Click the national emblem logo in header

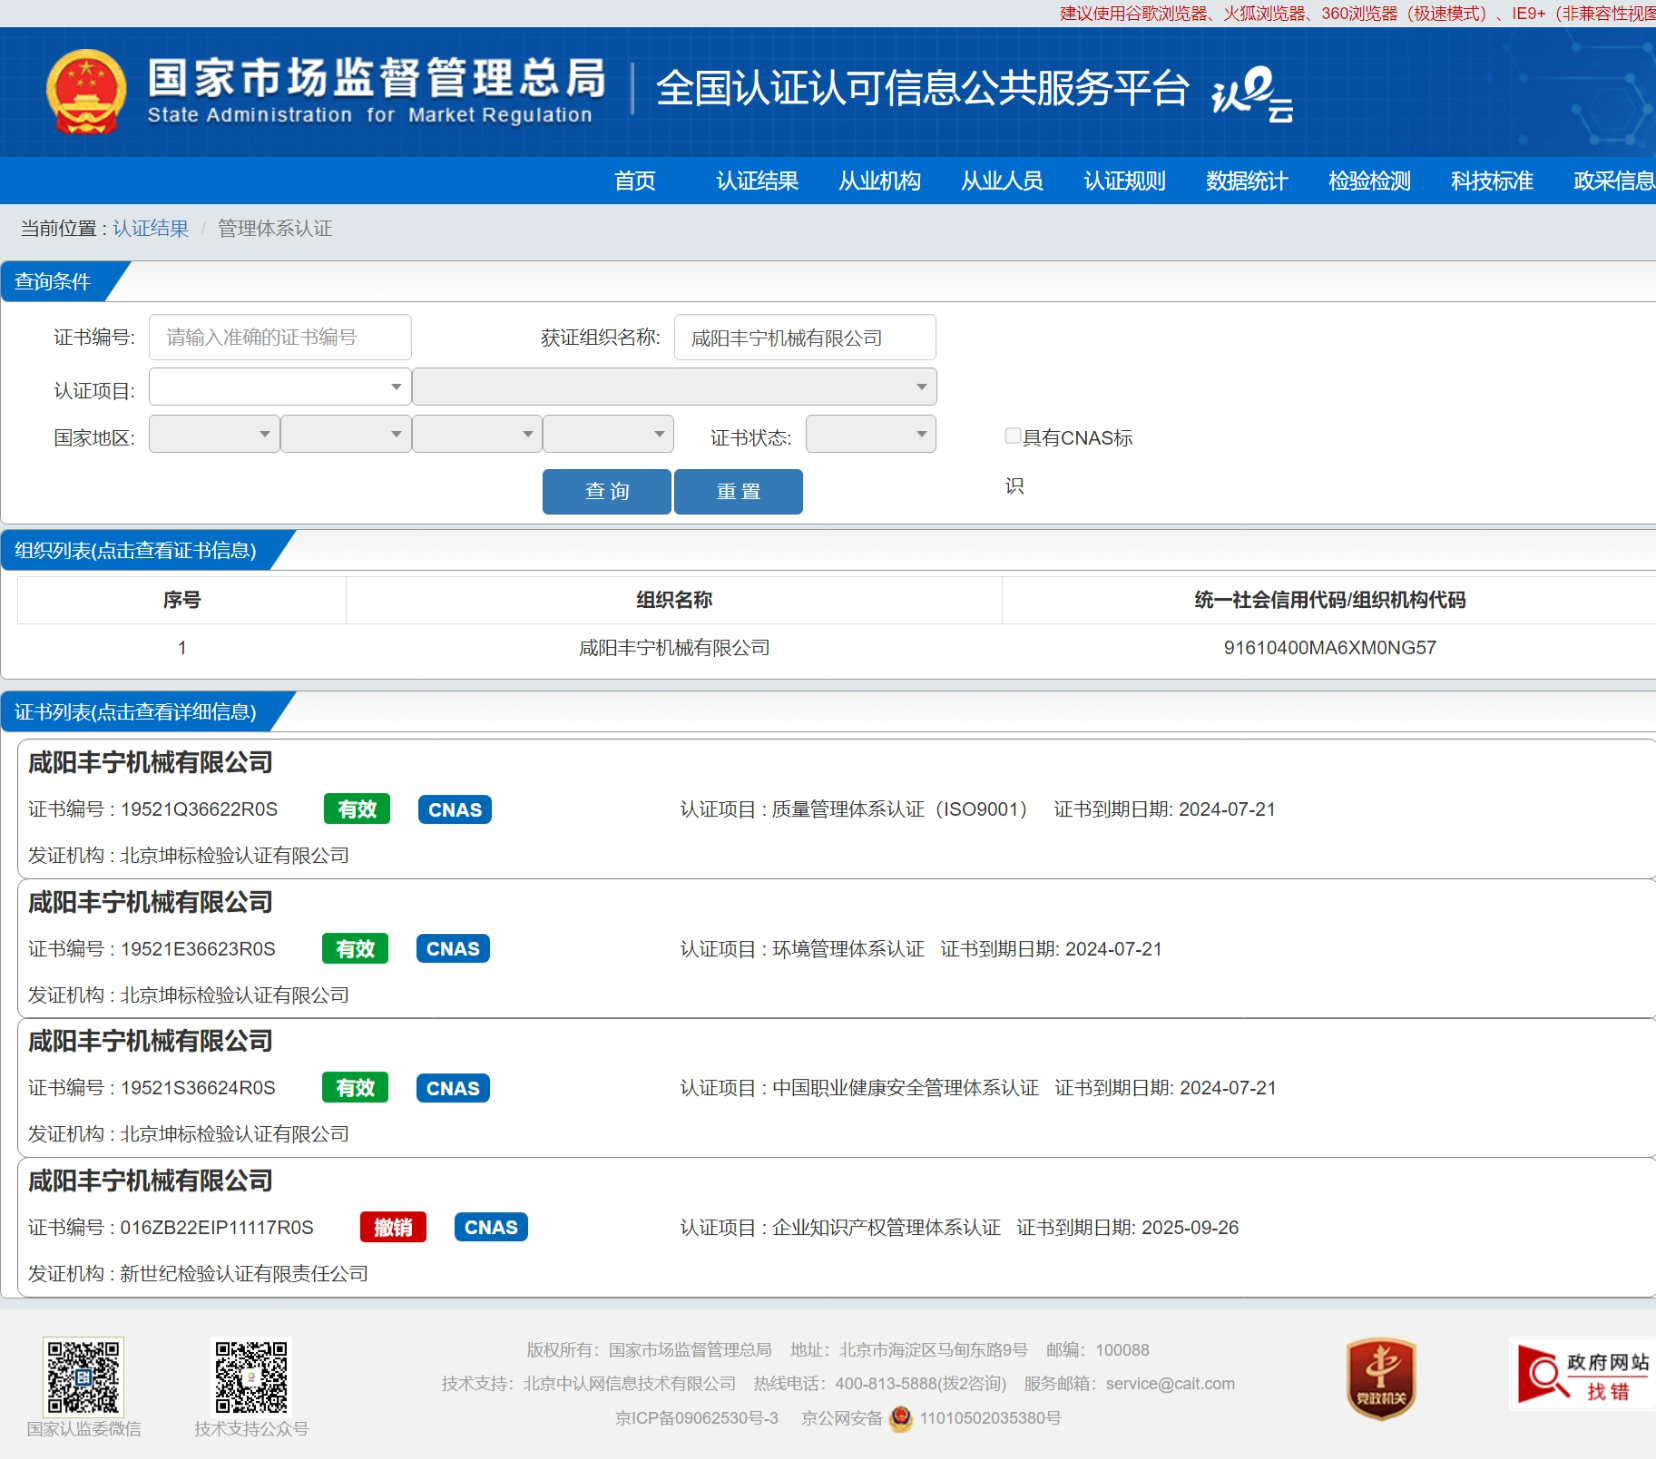point(86,91)
